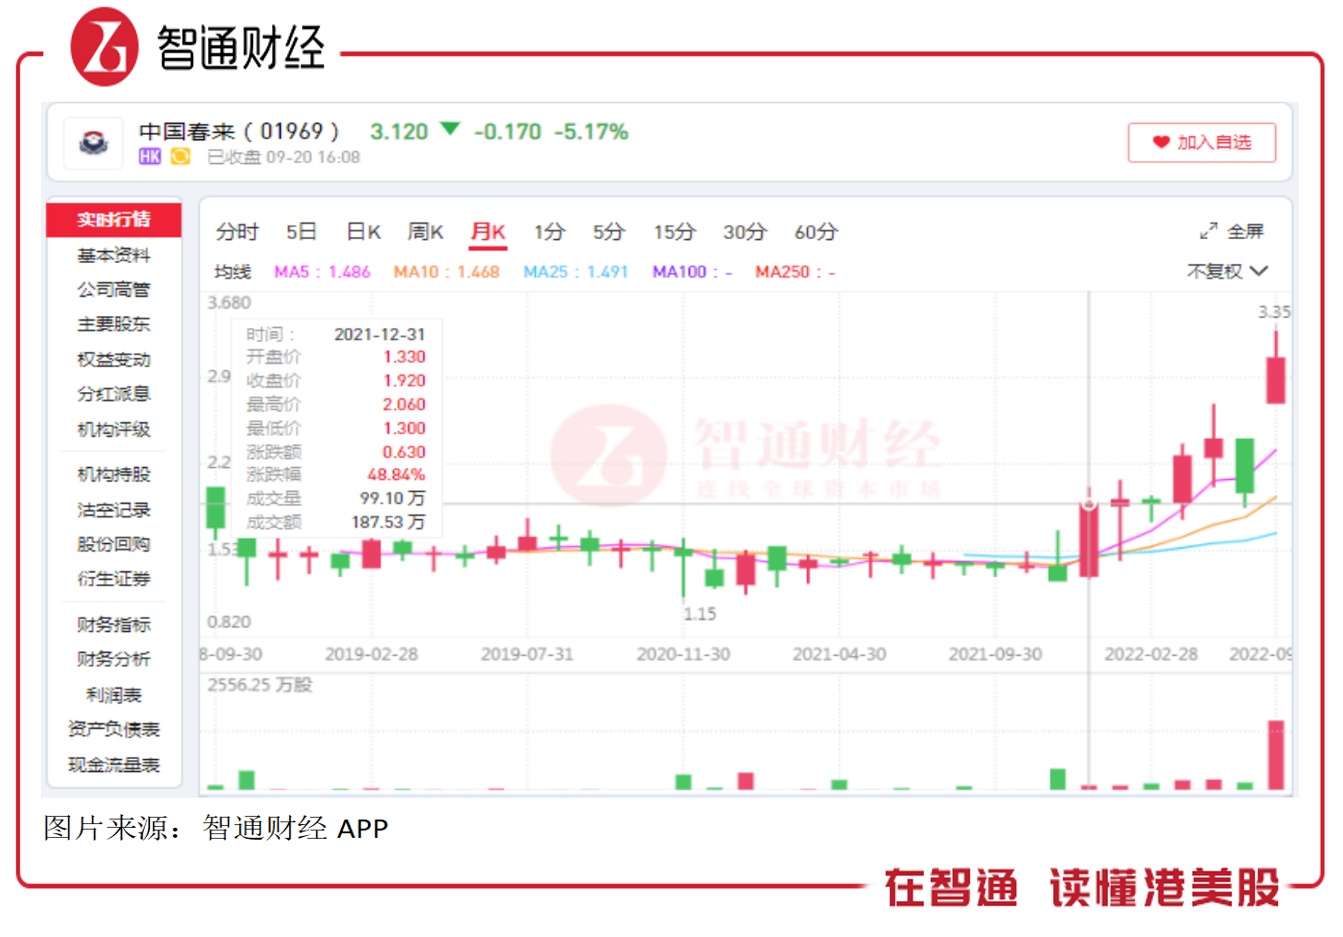Click the 涨跌幅 48.84% tooltip value
This screenshot has width=1343, height=937.
coord(396,475)
